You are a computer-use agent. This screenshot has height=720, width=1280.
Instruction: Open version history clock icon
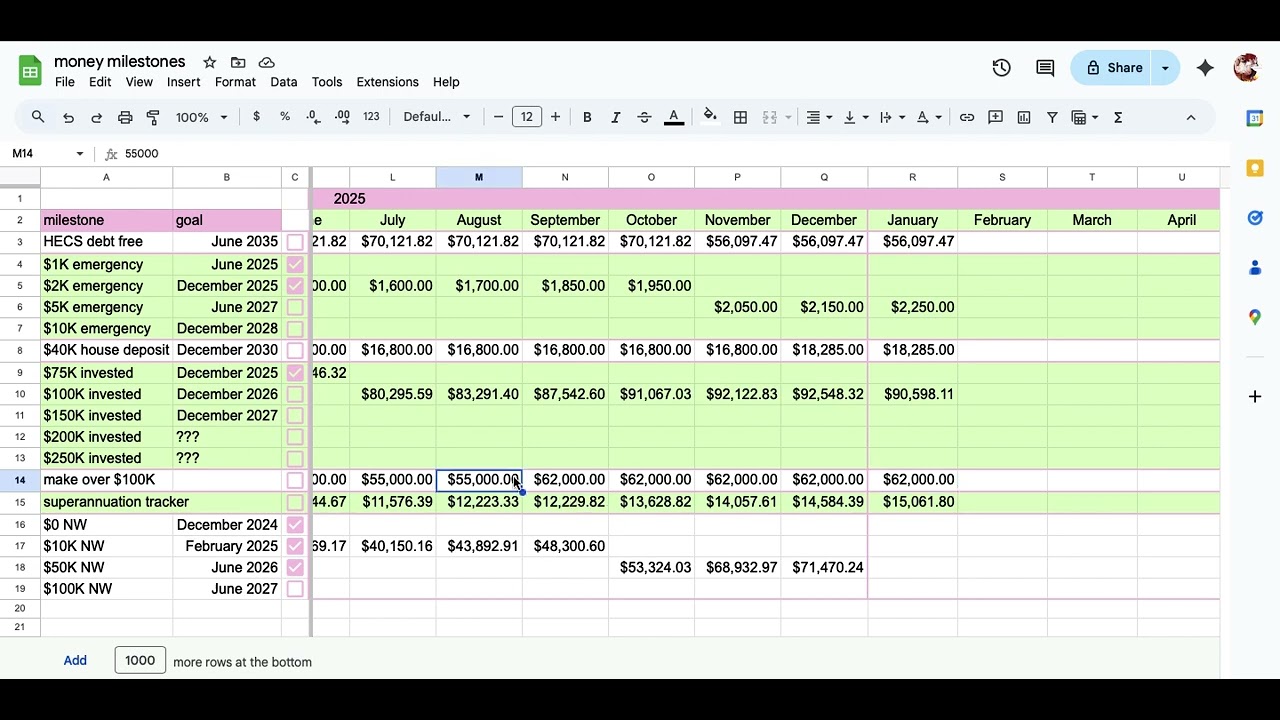1001,68
